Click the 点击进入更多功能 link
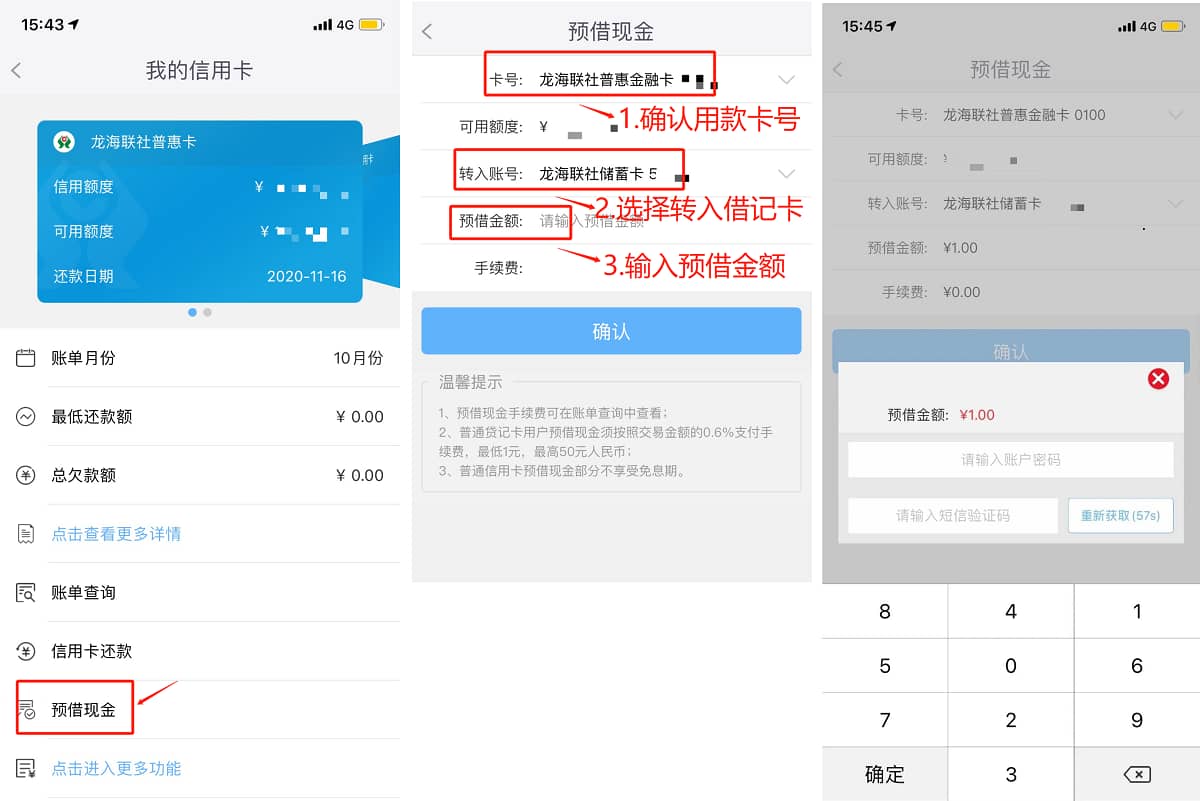This screenshot has height=801, width=1200. point(116,769)
